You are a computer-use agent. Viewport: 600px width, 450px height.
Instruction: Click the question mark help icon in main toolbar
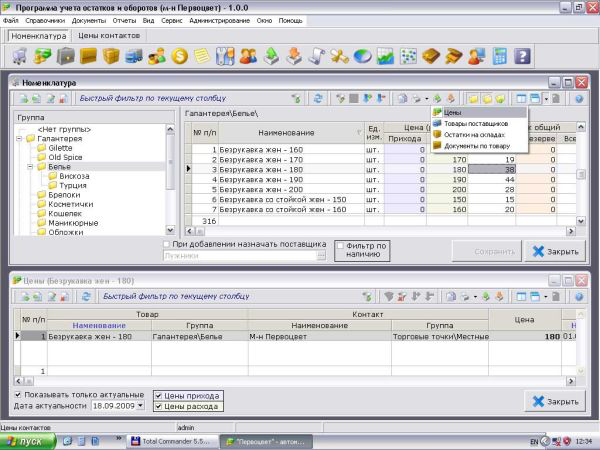[522, 57]
